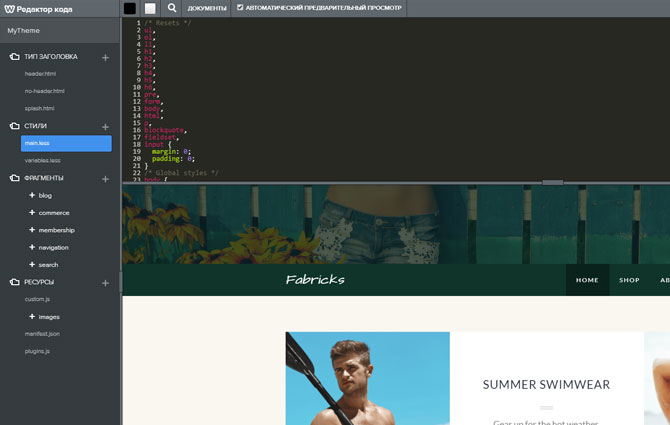
Task: Click the 'margin: 0;' code line
Action: pos(171,152)
